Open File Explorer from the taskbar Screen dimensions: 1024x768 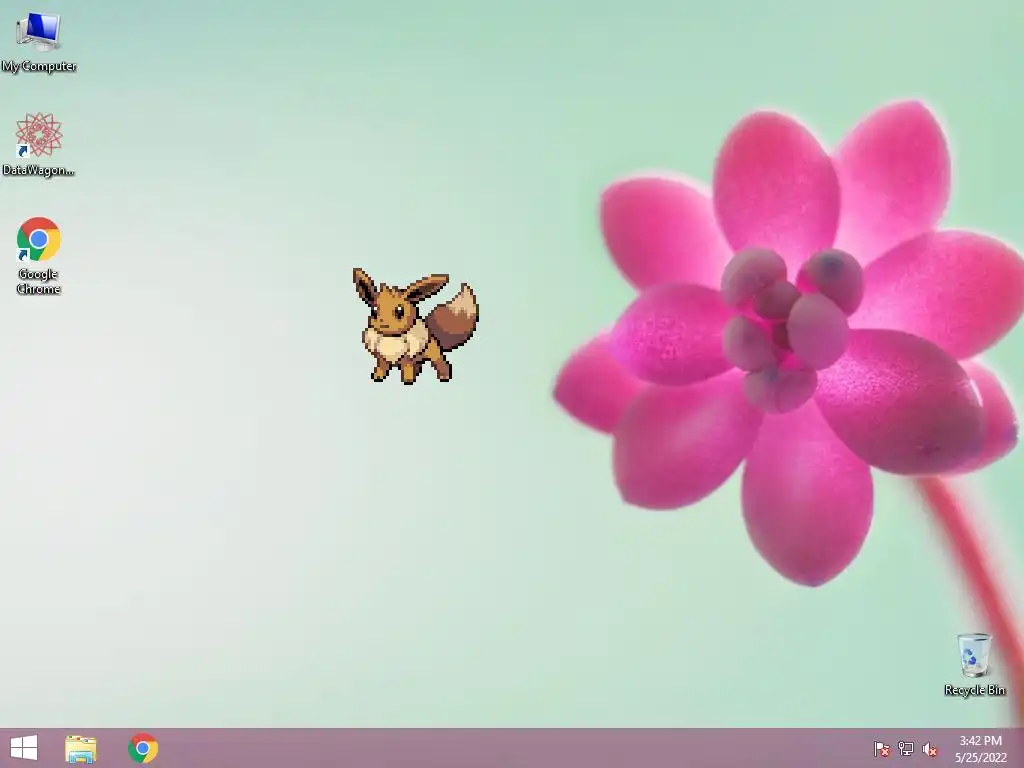click(81, 748)
